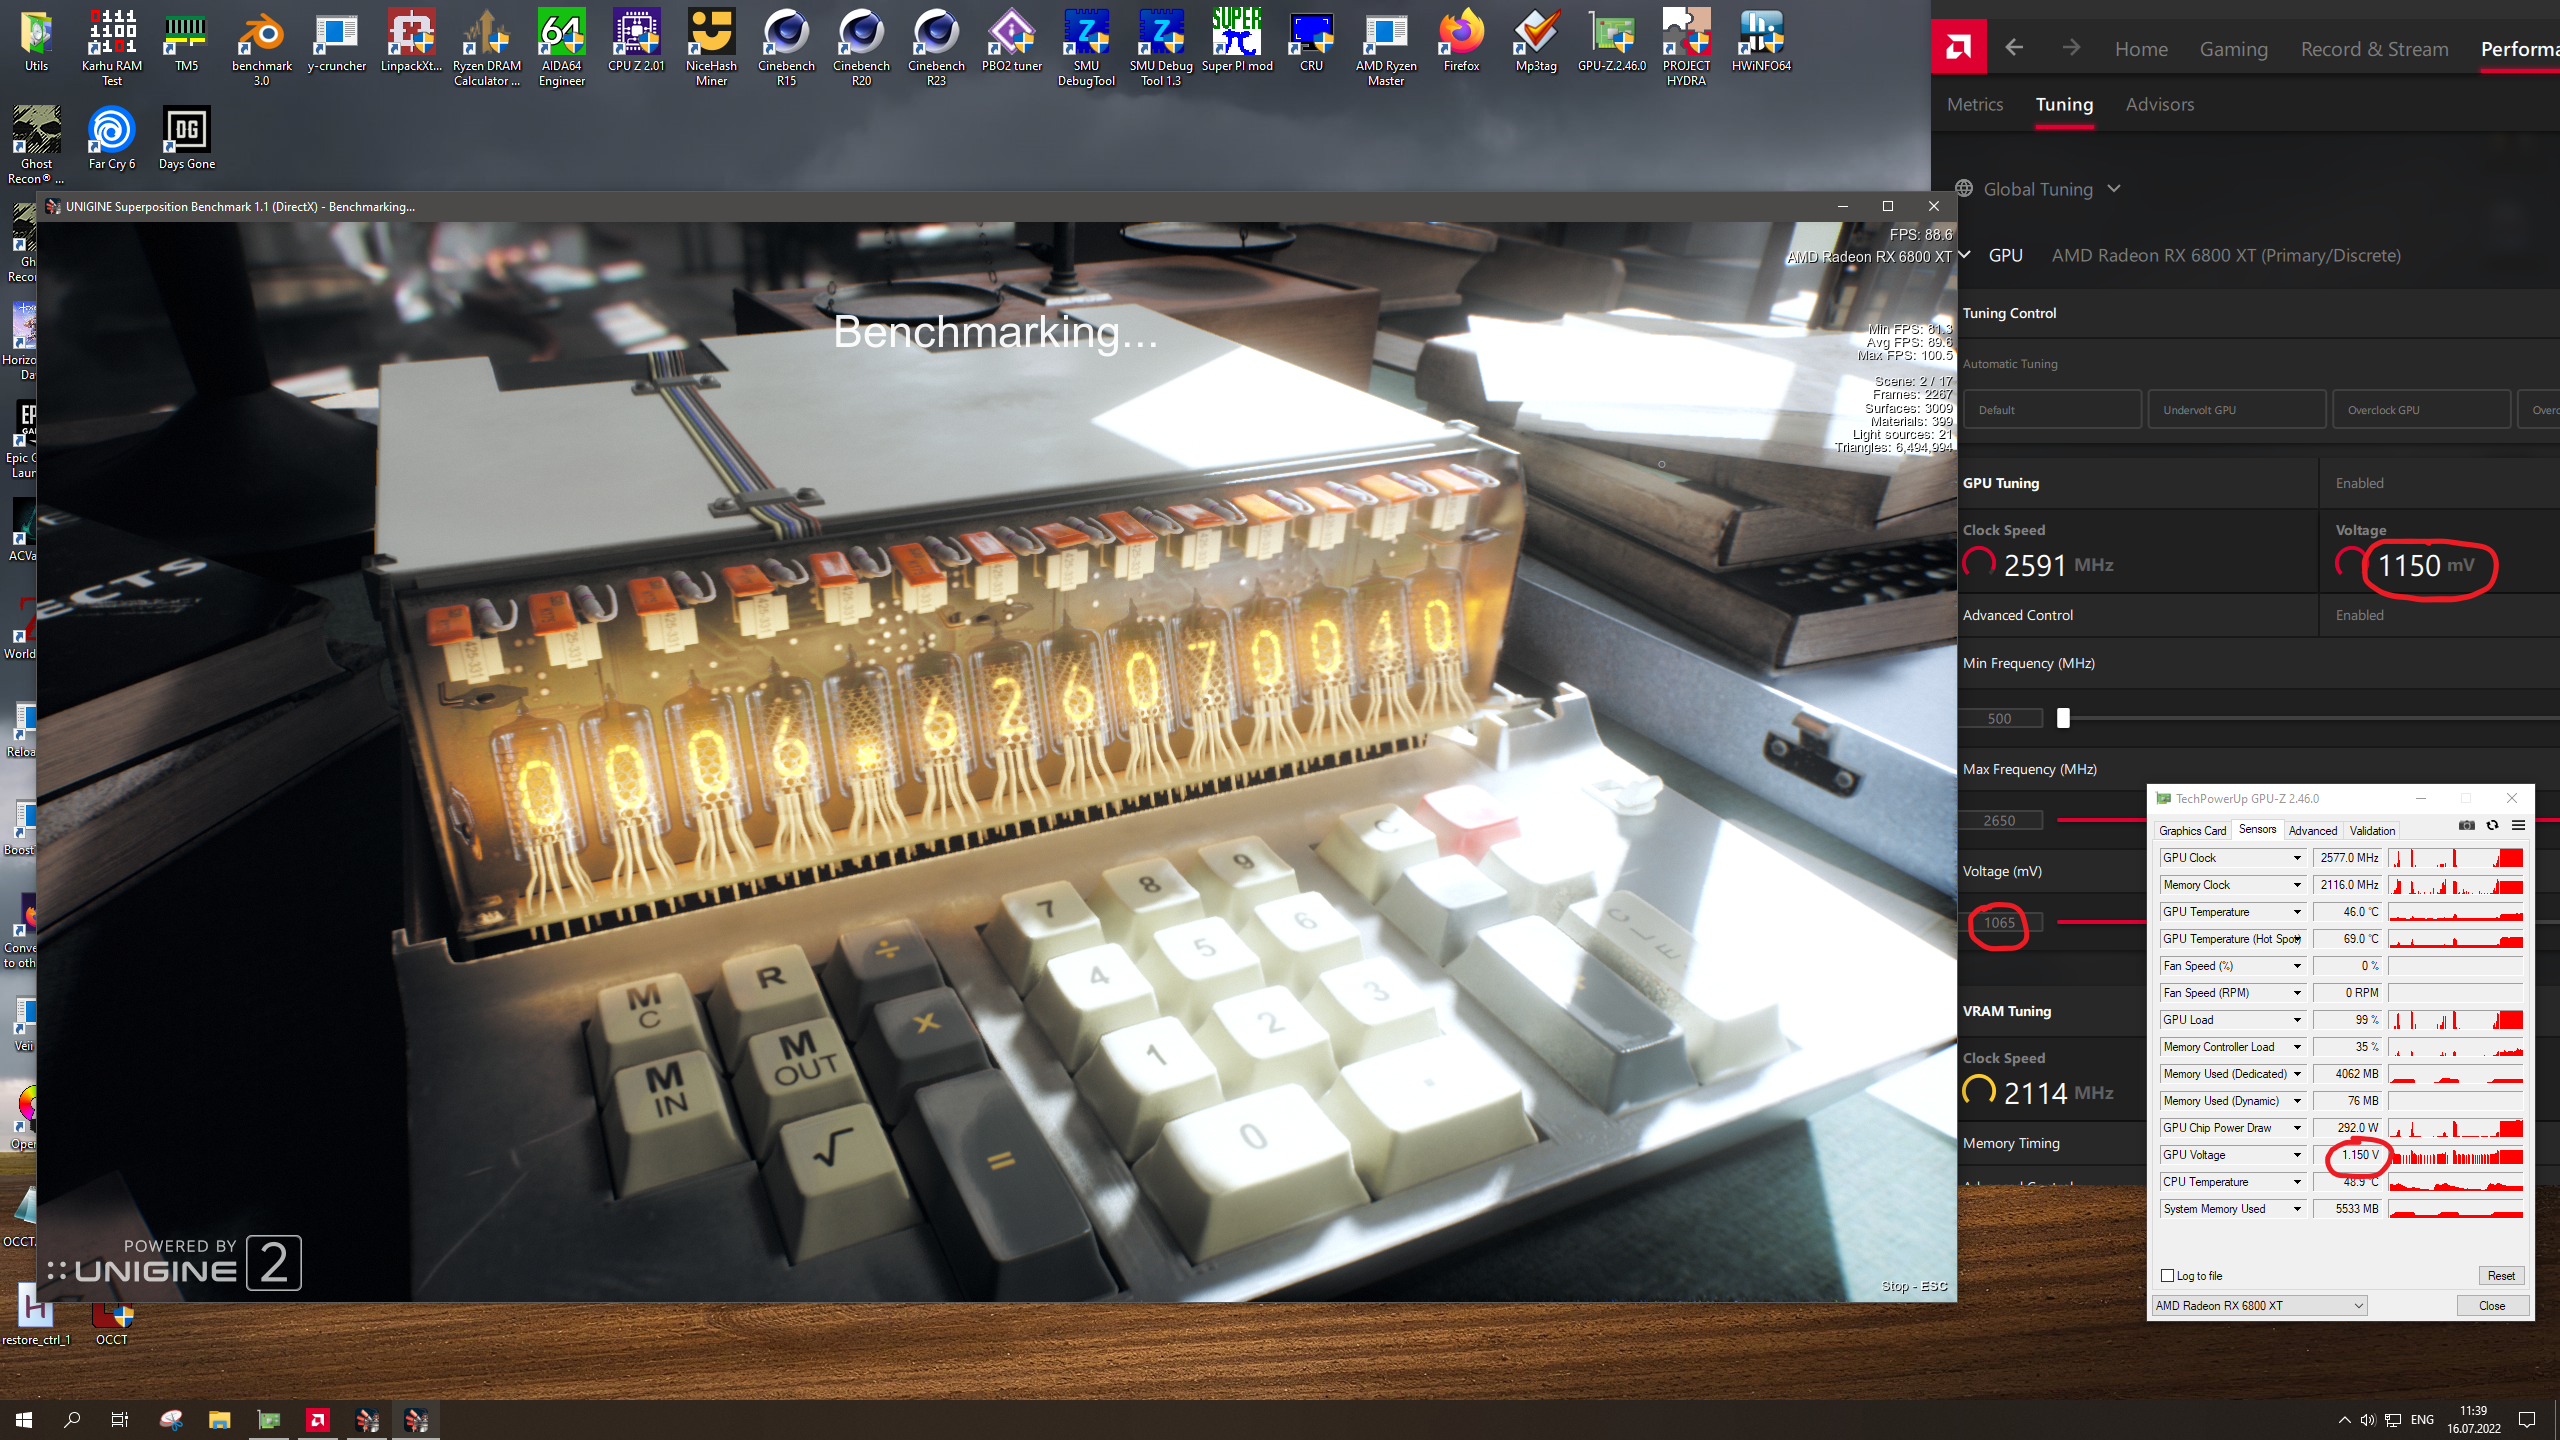Viewport: 2560px width, 1440px height.
Task: Click the Windows Start button
Action: 24,1419
